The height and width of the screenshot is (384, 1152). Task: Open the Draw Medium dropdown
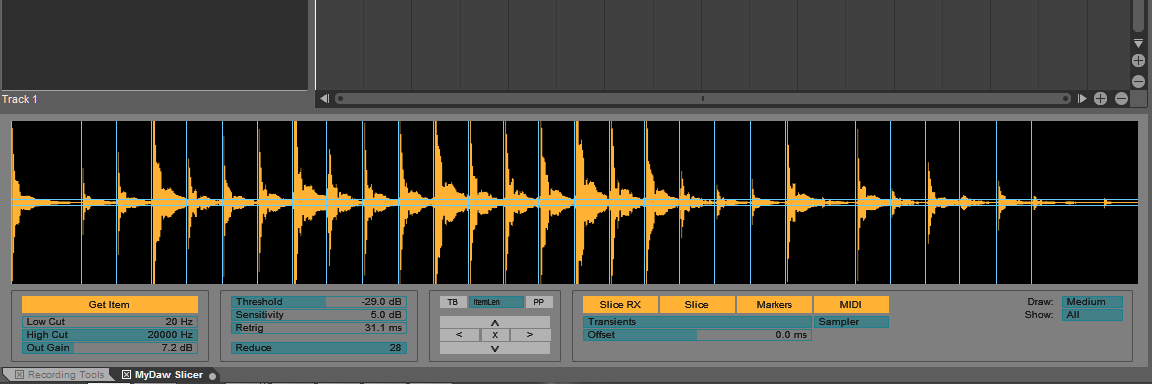(1092, 302)
